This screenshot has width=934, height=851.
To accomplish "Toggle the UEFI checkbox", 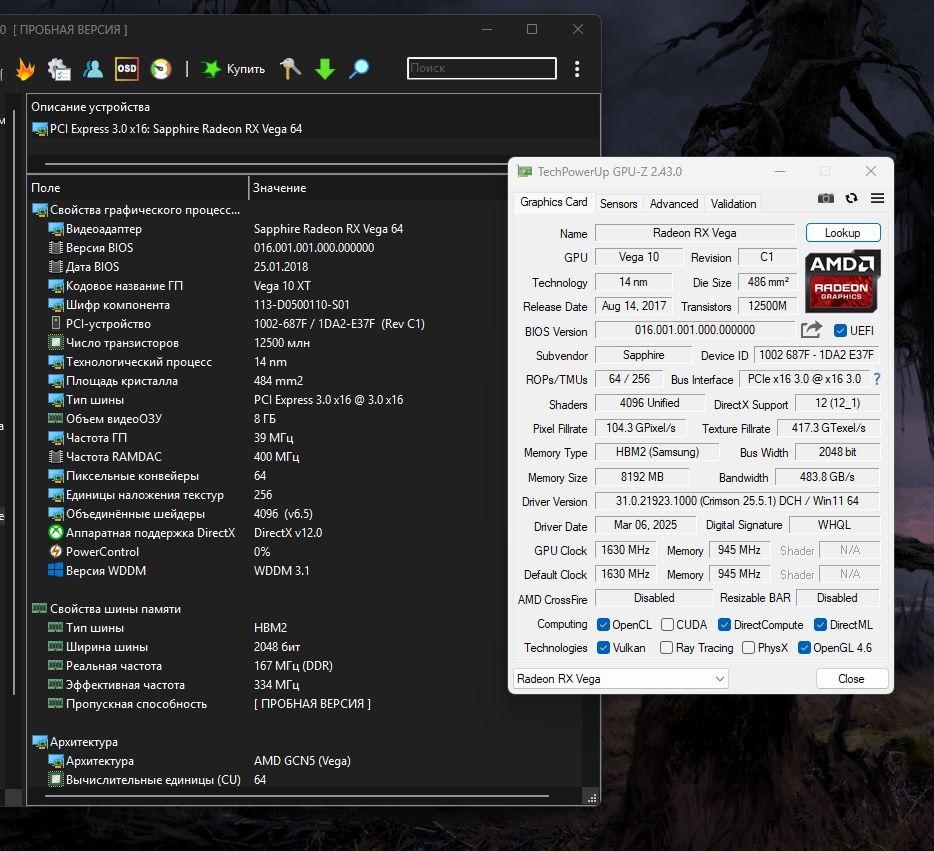I will coord(840,331).
